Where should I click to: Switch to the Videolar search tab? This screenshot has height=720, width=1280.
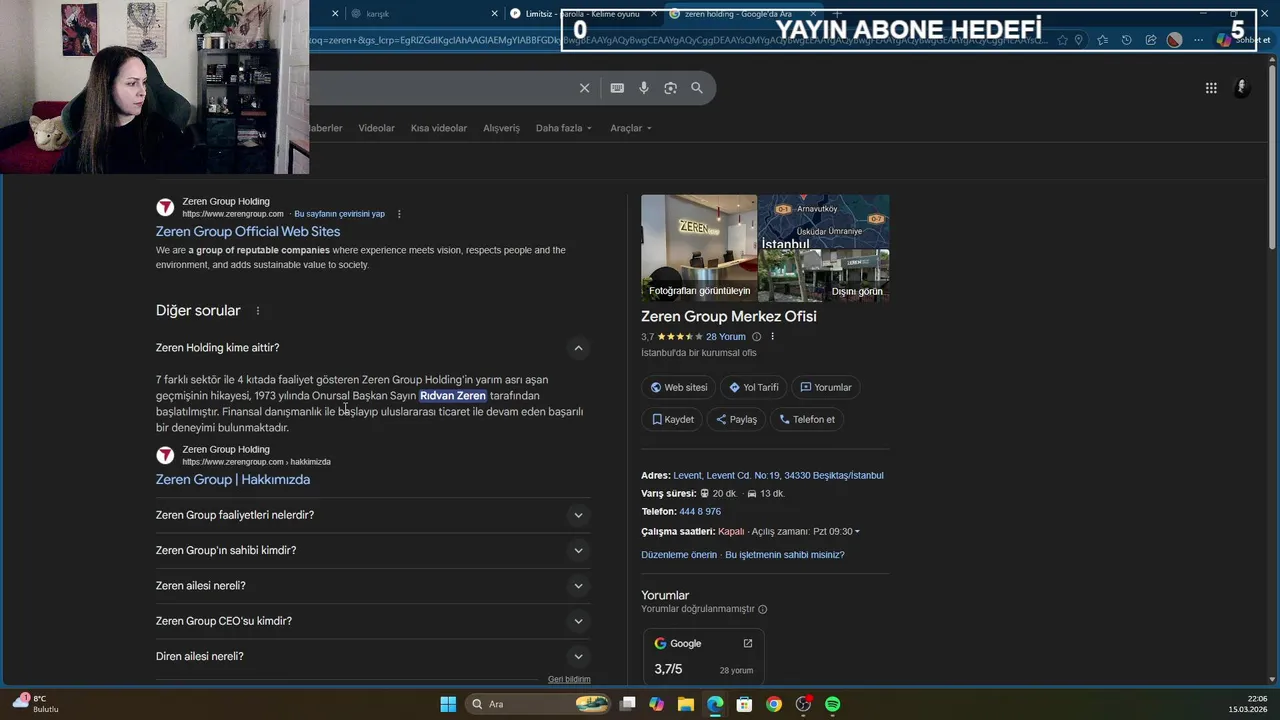376,128
